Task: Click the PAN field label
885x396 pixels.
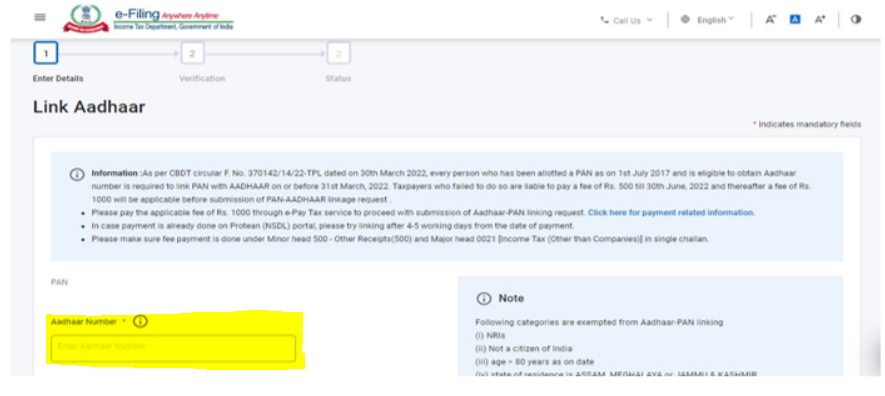Action: coord(59,282)
